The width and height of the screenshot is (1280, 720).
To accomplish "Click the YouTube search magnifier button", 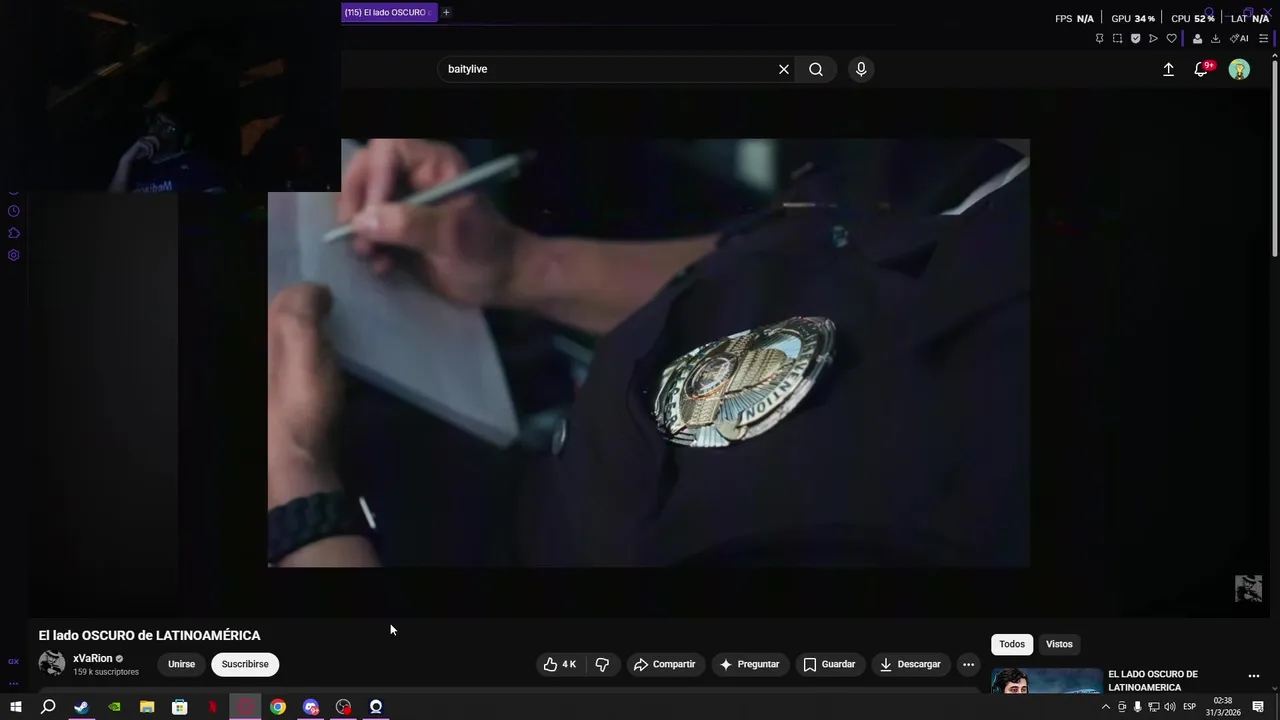I will point(816,69).
